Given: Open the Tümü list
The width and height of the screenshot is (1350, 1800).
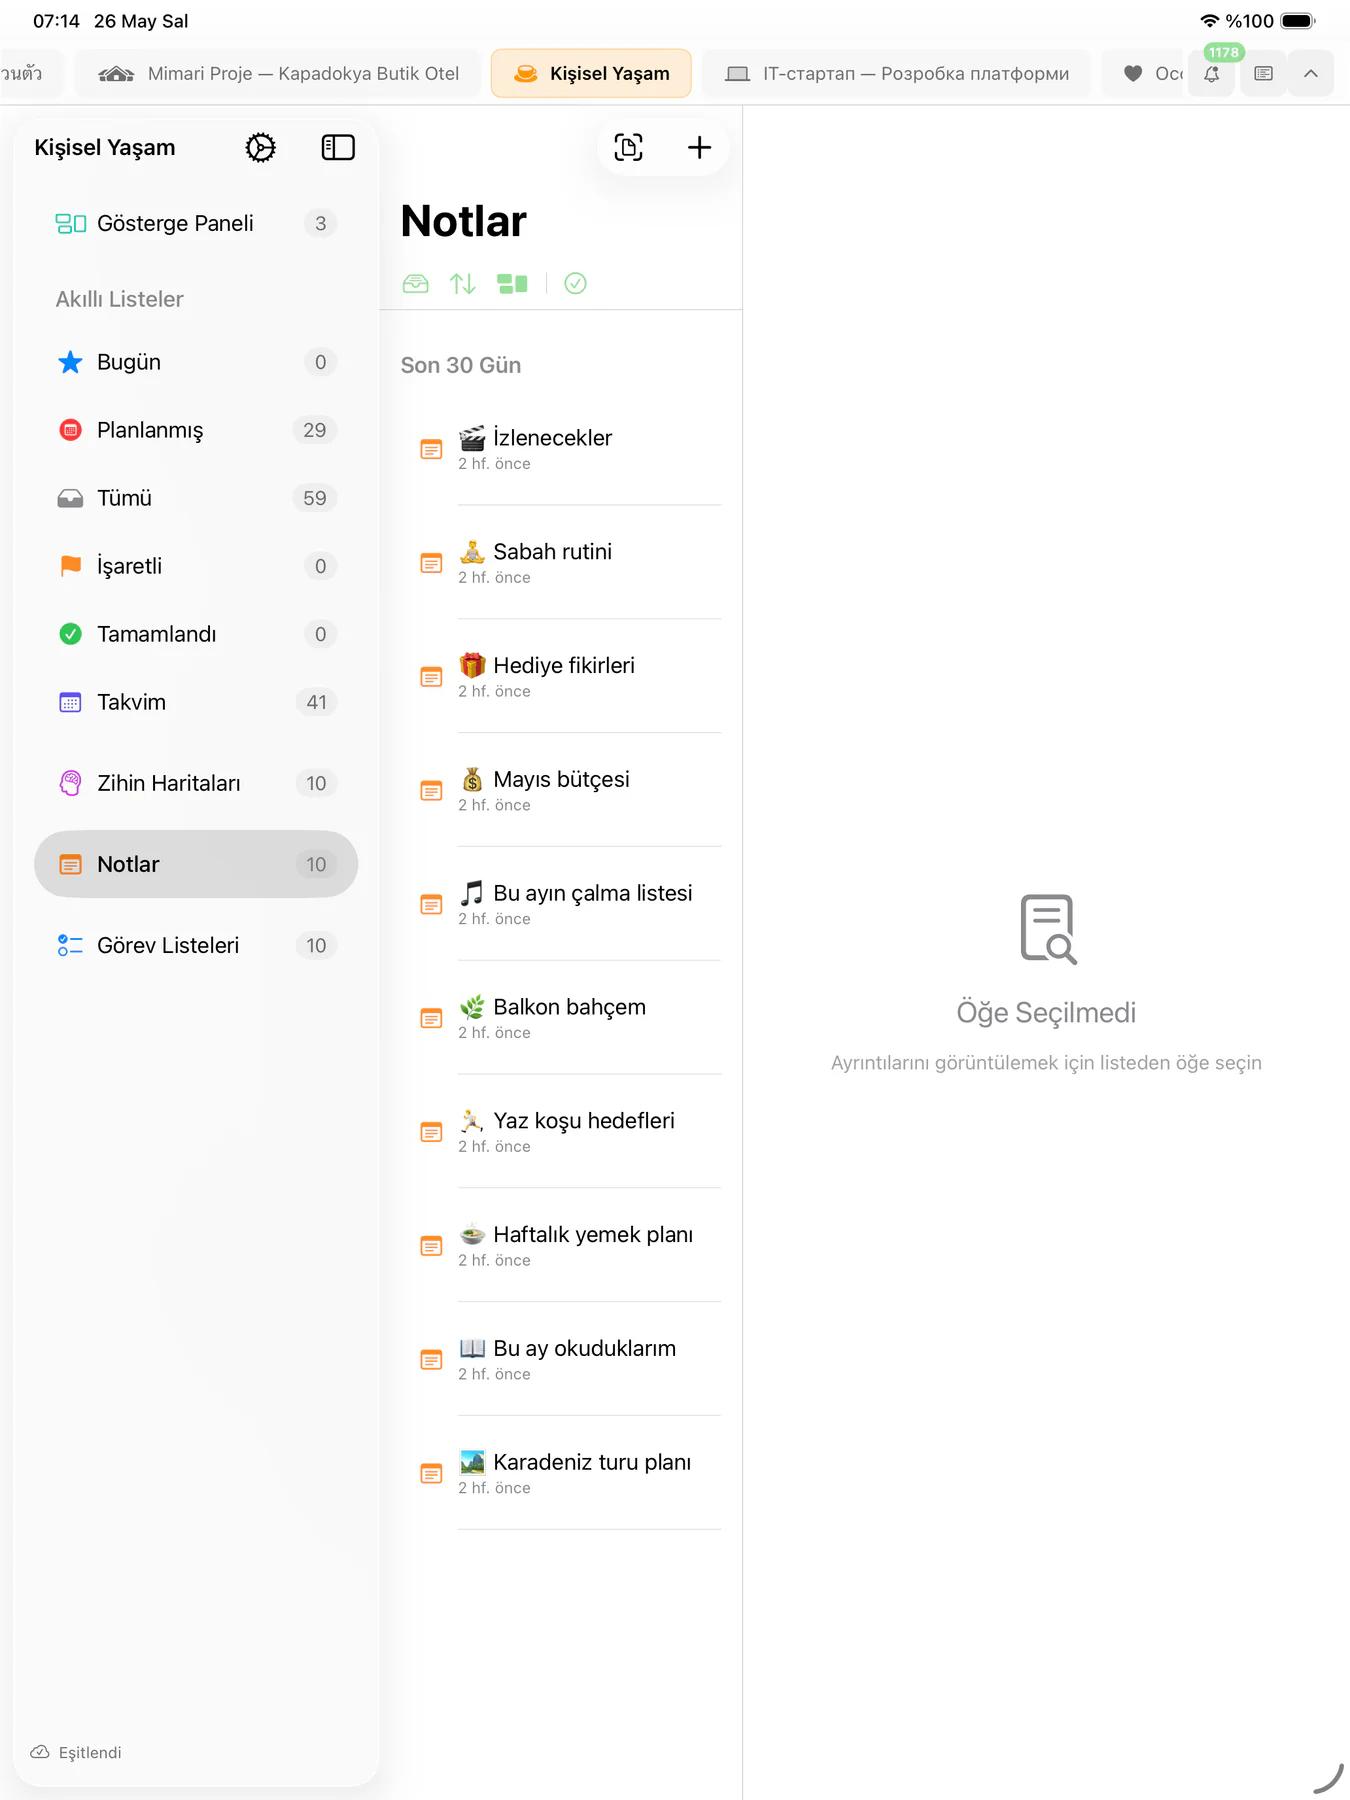Looking at the screenshot, I should tap(196, 498).
